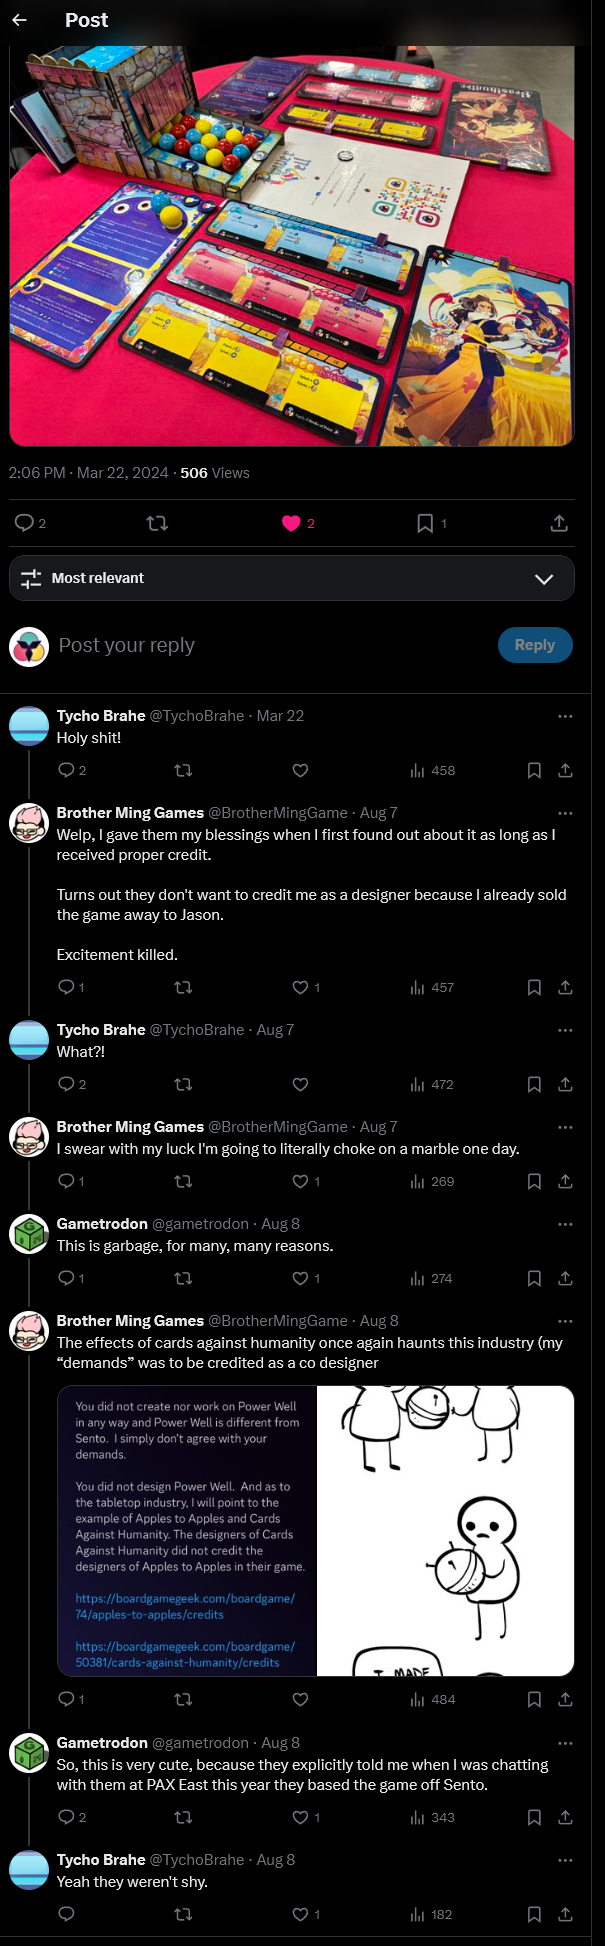Open the more menu on the "Holy shit!" reply

tap(565, 716)
